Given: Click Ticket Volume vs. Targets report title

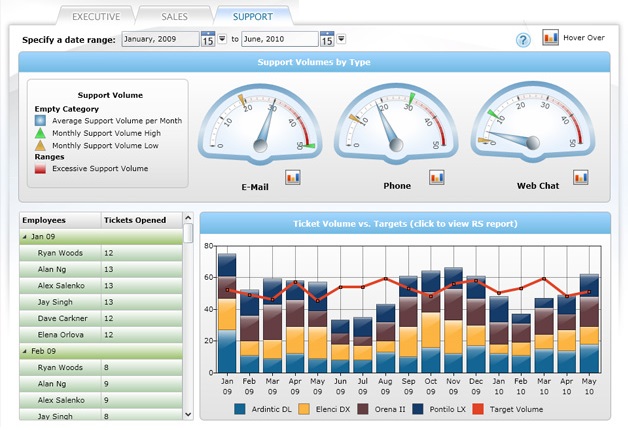Looking at the screenshot, I should 404,223.
